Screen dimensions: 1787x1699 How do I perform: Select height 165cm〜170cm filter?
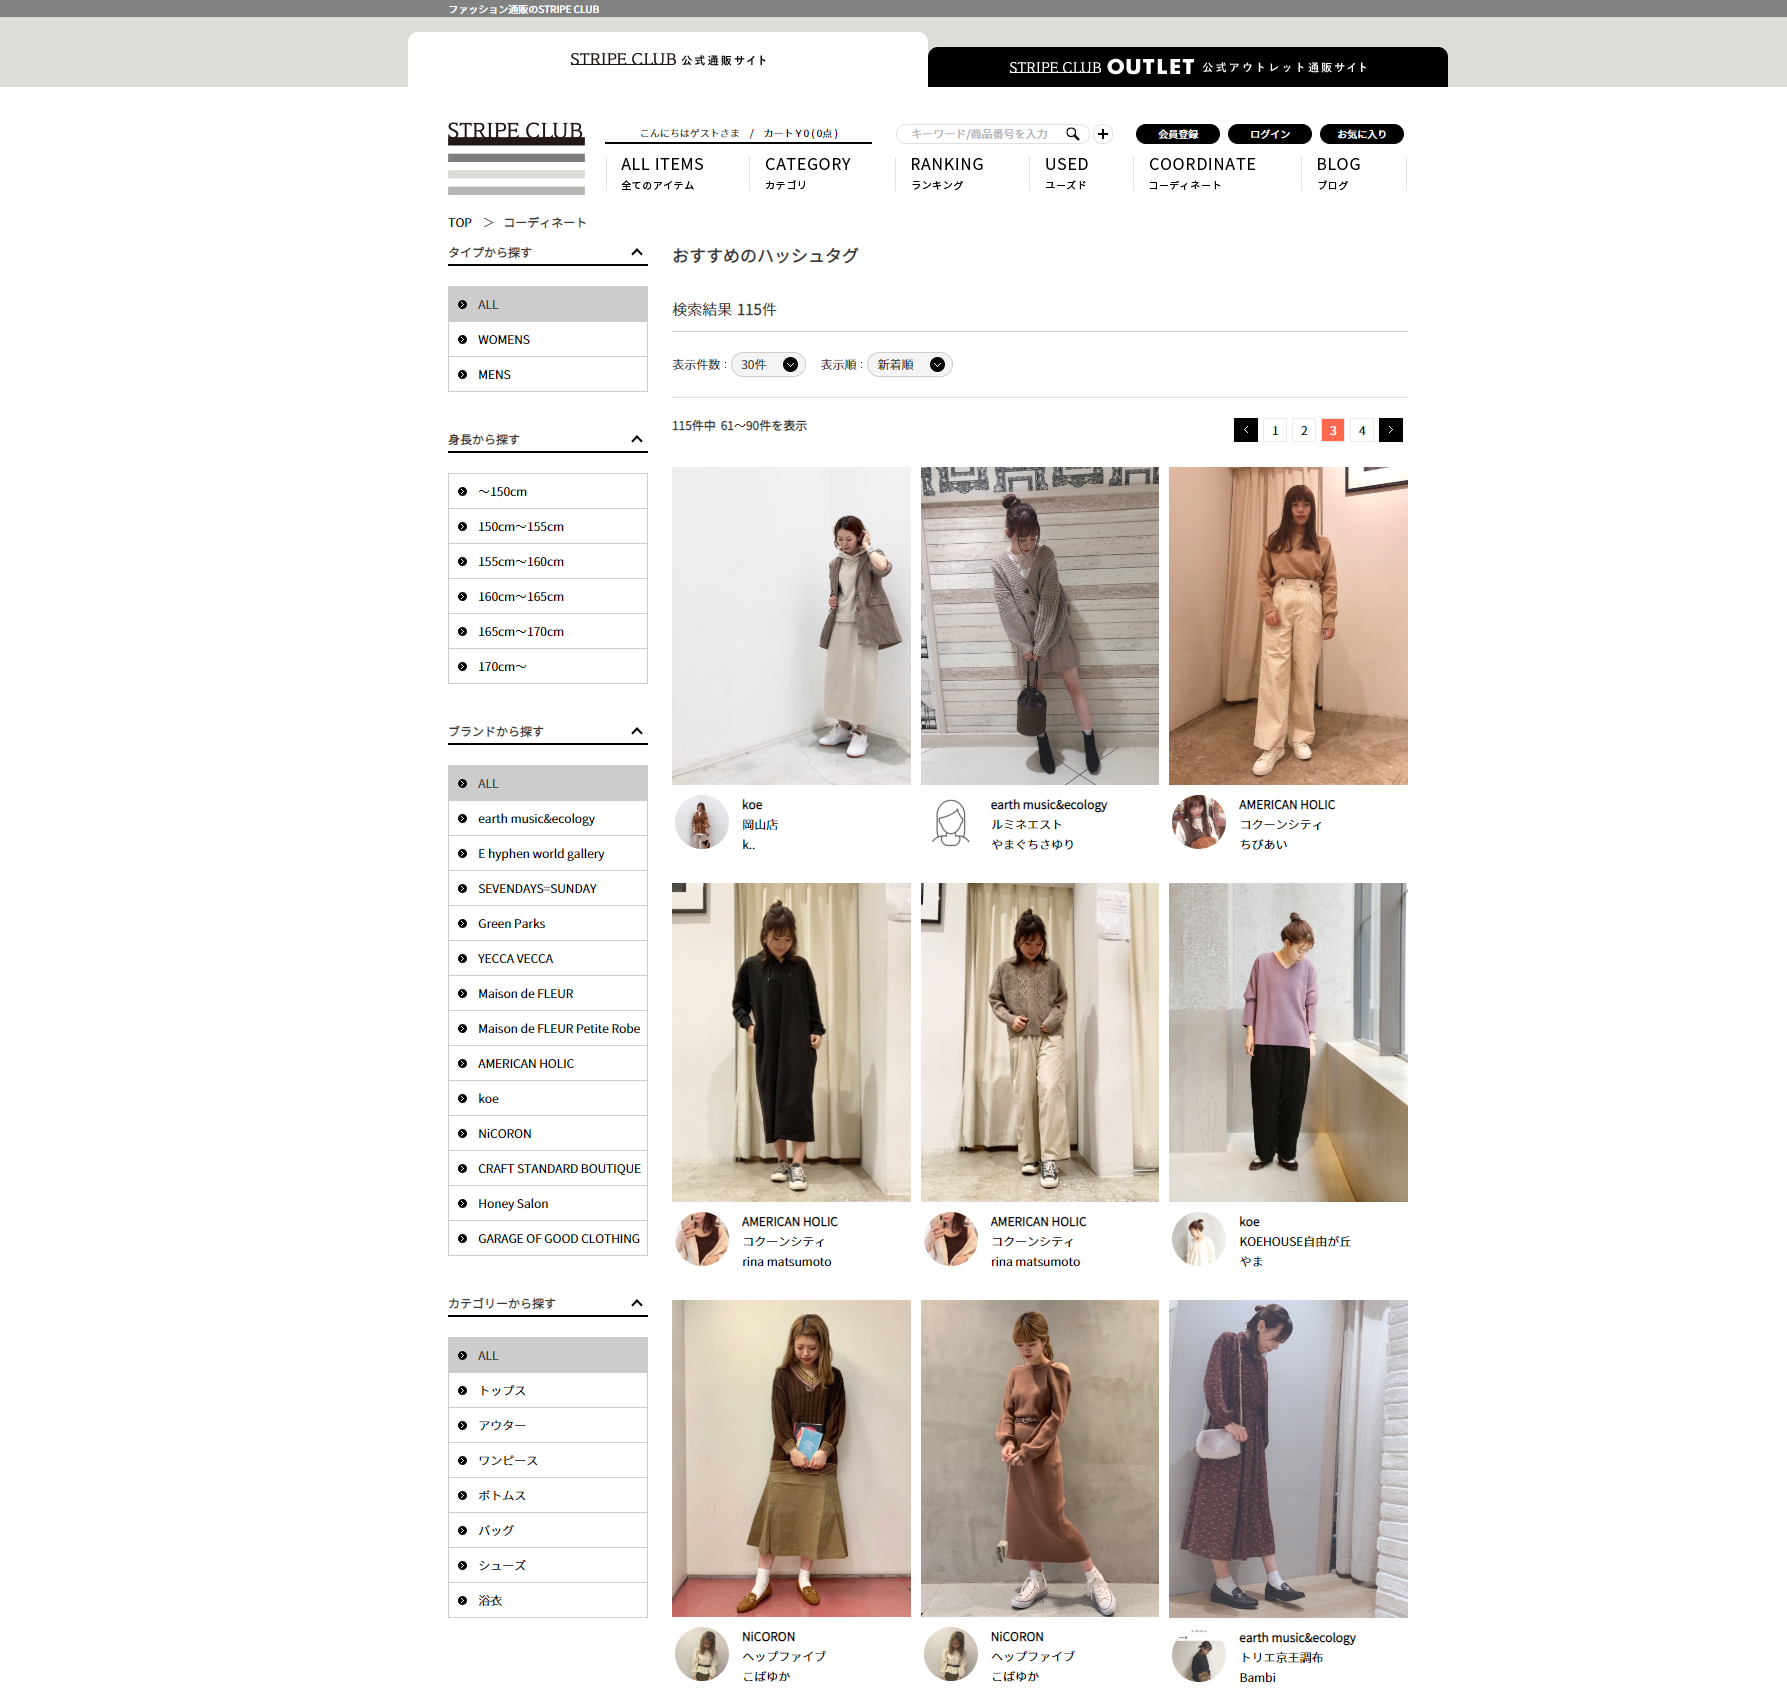[548, 631]
